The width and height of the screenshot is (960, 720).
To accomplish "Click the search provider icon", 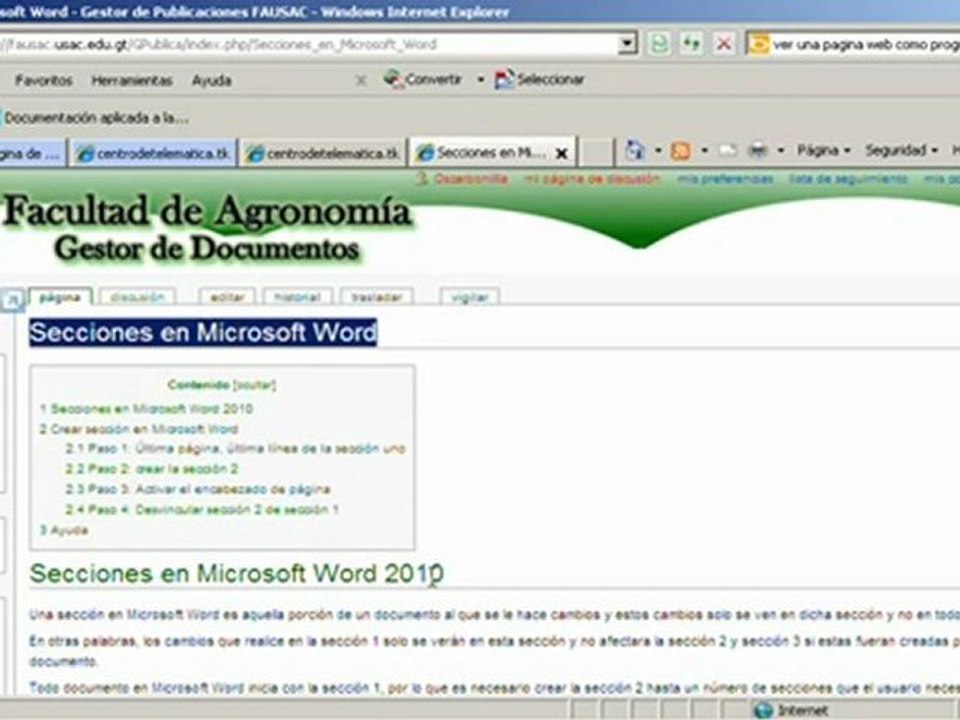I will click(759, 44).
